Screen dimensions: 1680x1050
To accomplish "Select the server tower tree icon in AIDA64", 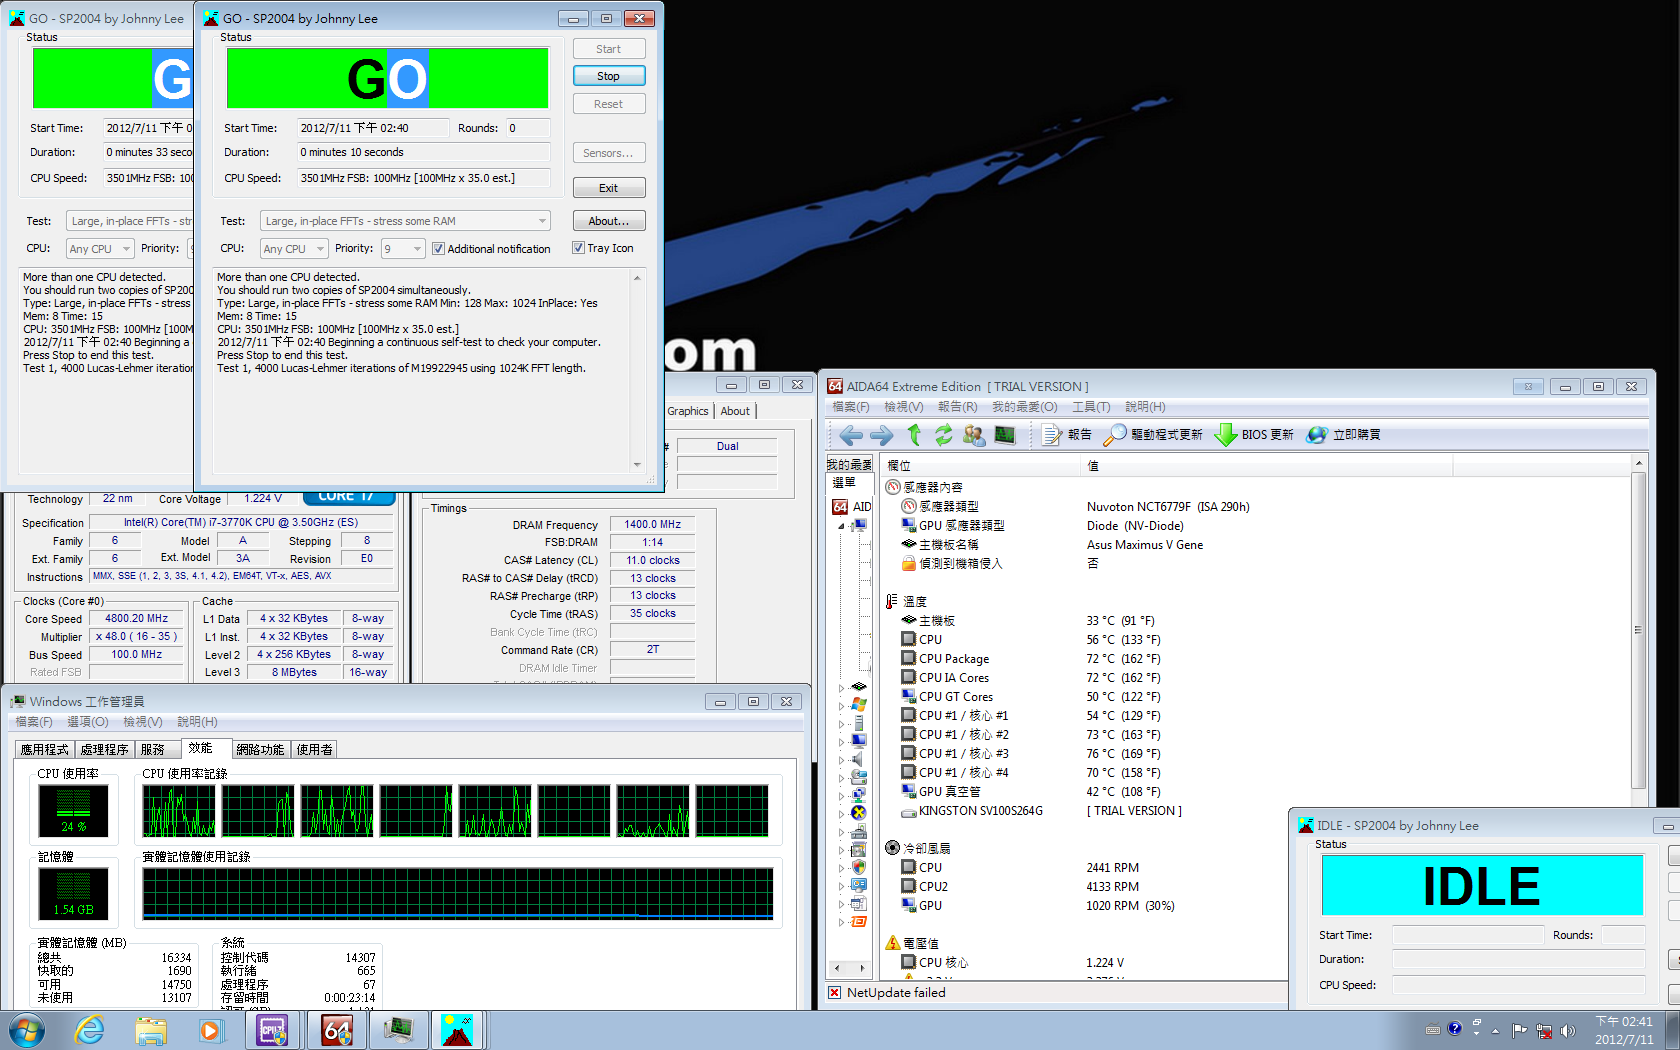I will [859, 722].
